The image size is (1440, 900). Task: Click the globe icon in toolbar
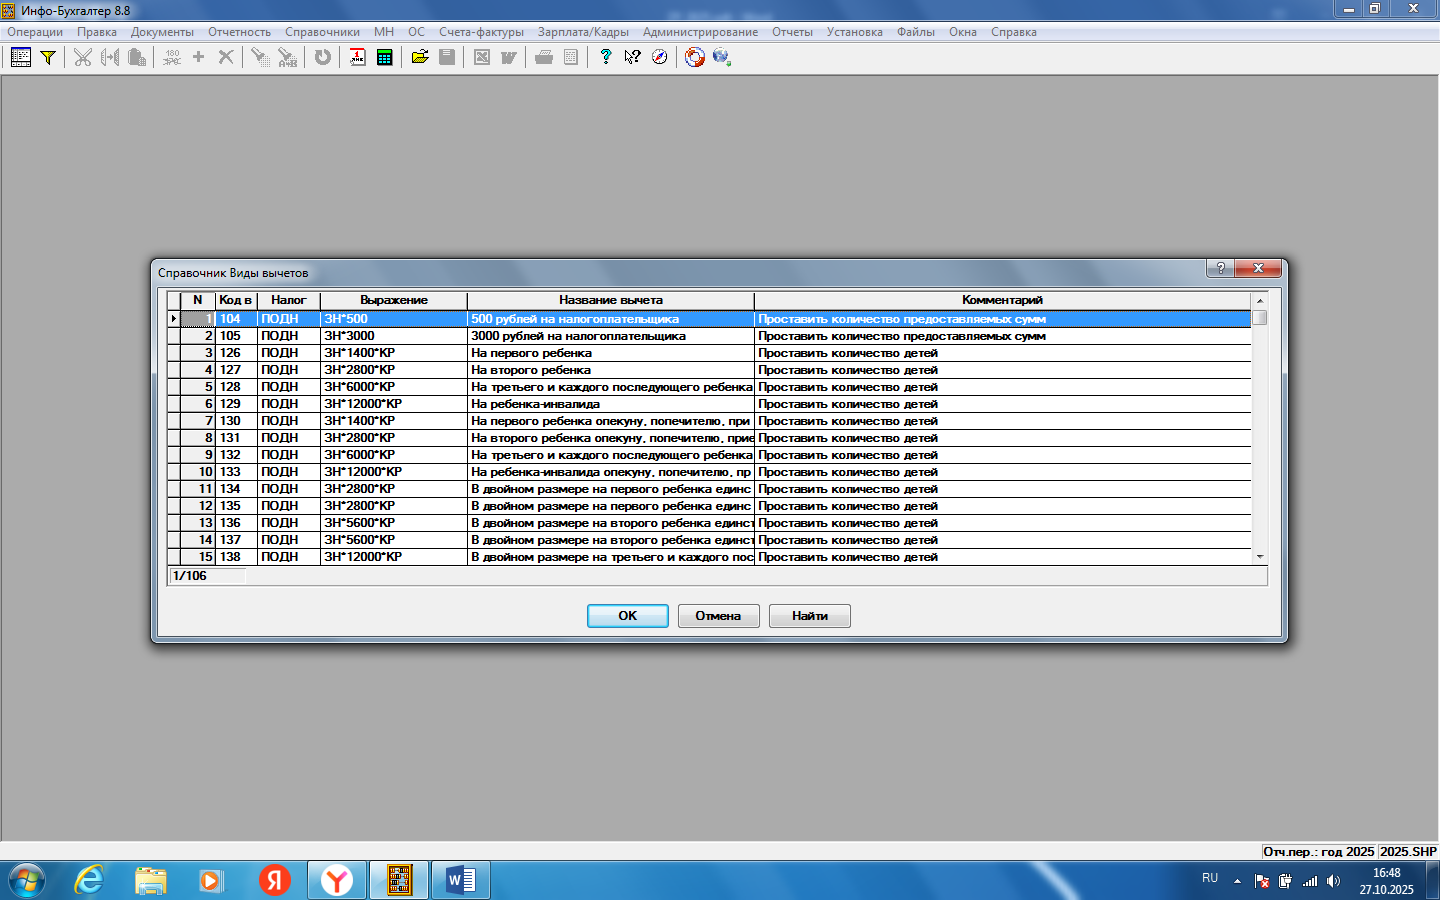point(721,57)
